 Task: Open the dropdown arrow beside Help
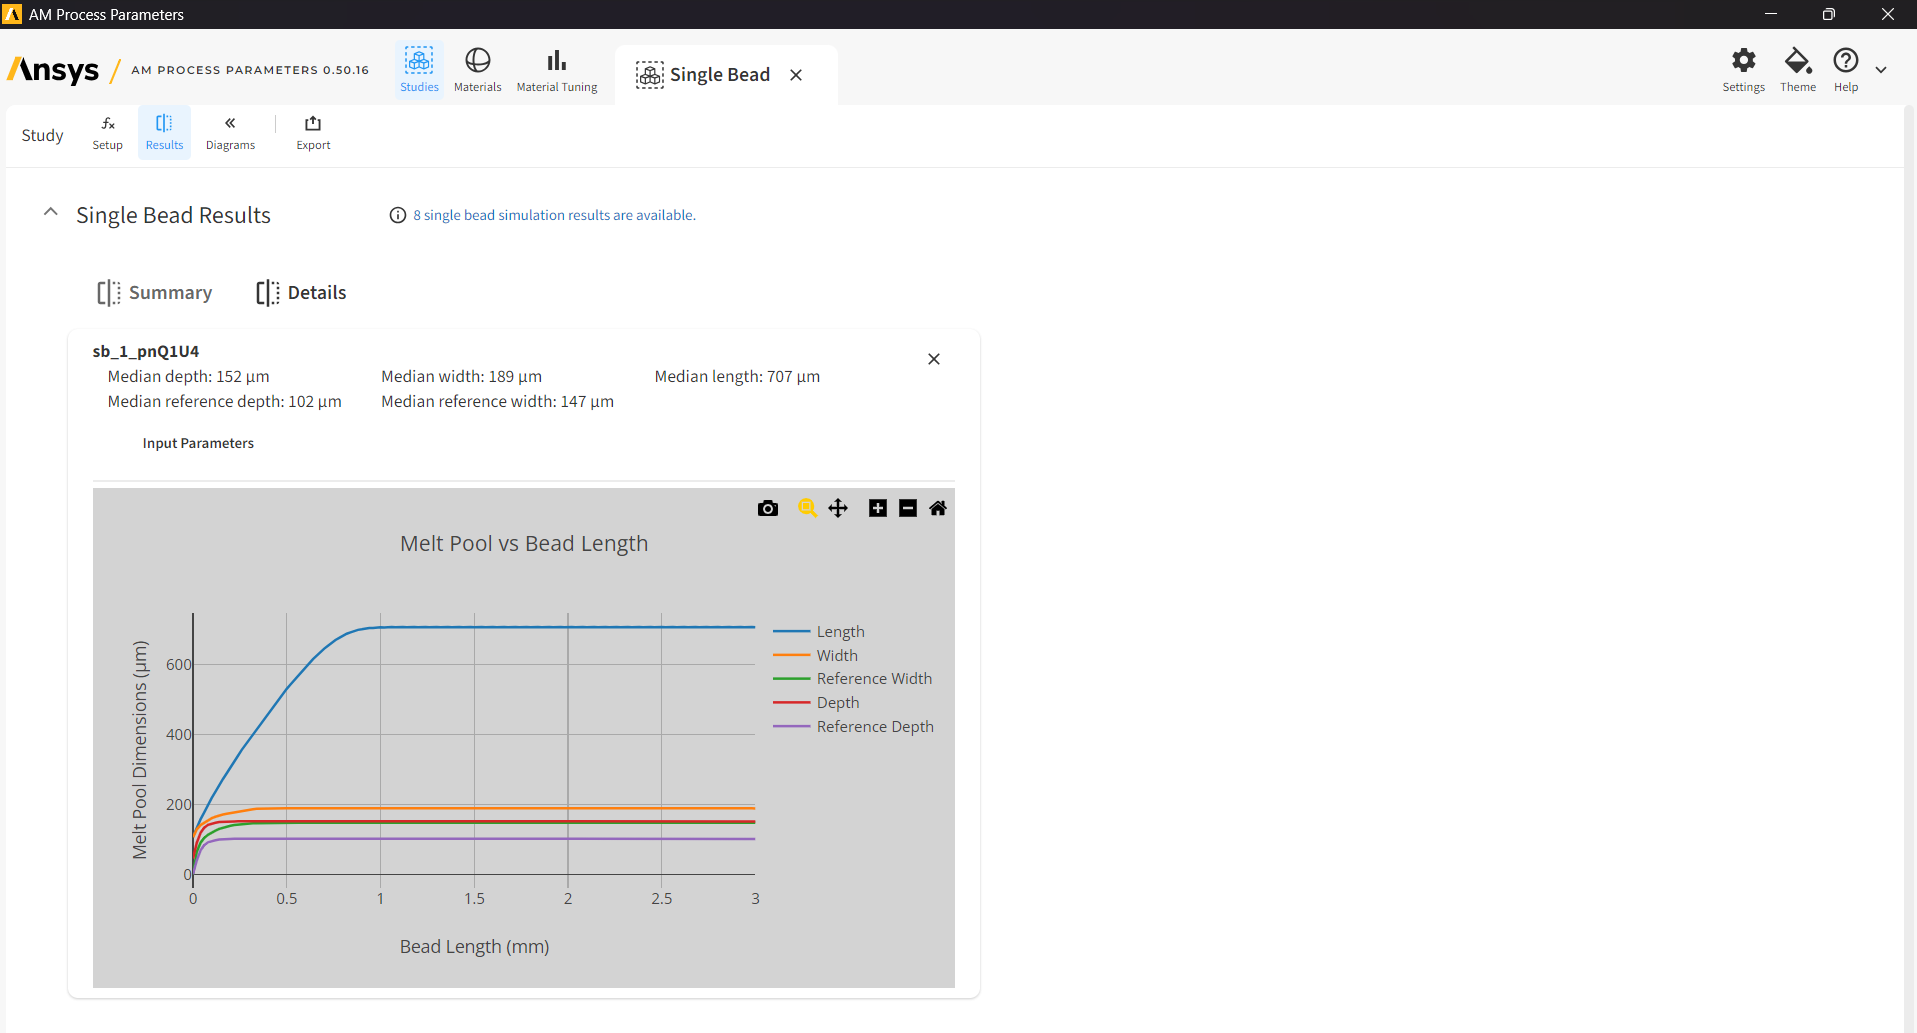pos(1881,70)
